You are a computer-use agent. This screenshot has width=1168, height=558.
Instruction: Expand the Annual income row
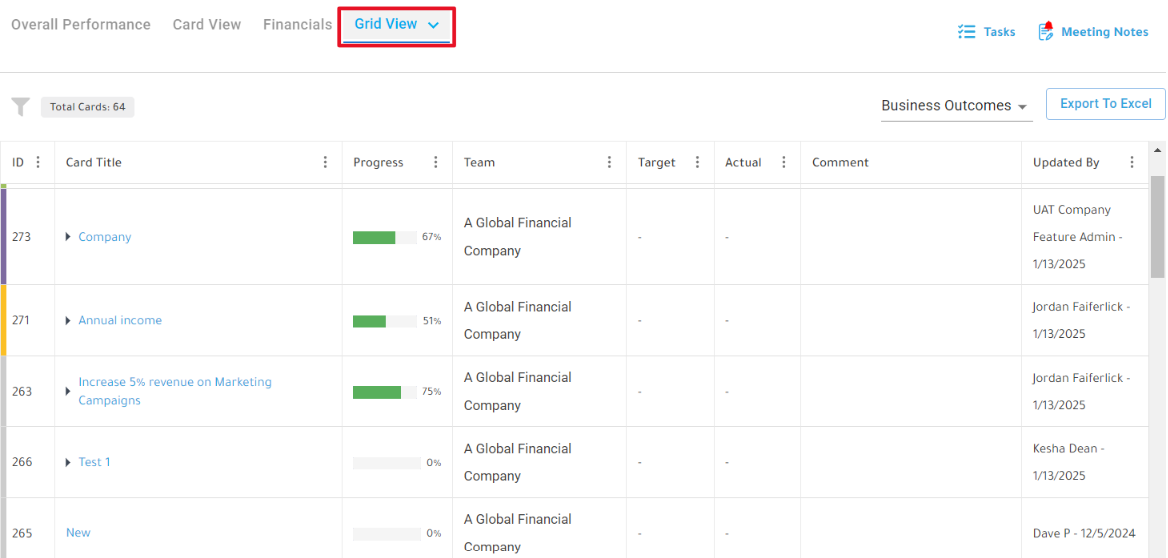[x=68, y=320]
